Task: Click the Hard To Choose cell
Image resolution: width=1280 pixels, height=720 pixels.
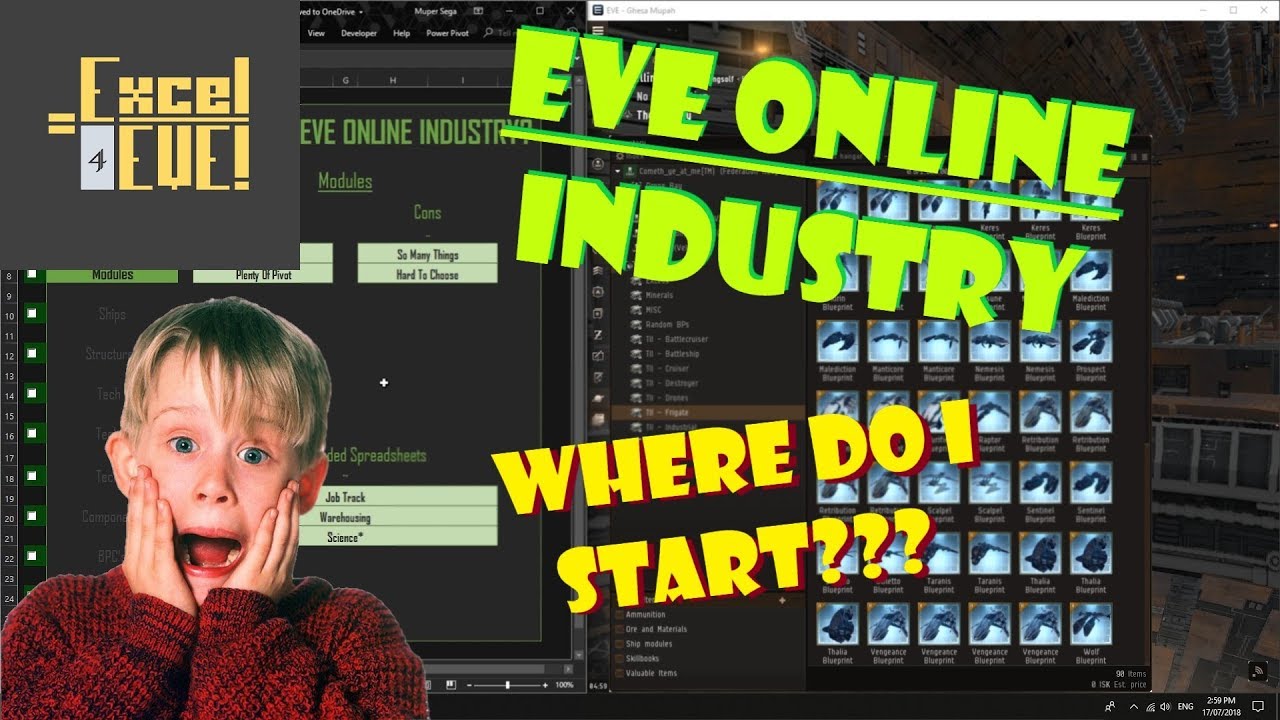Action: (x=427, y=274)
